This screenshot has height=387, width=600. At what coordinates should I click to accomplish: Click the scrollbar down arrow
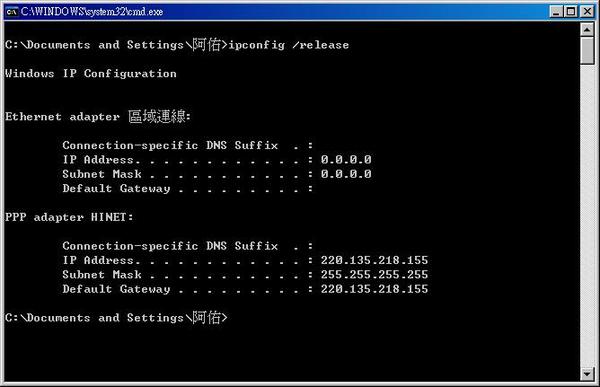[587, 374]
